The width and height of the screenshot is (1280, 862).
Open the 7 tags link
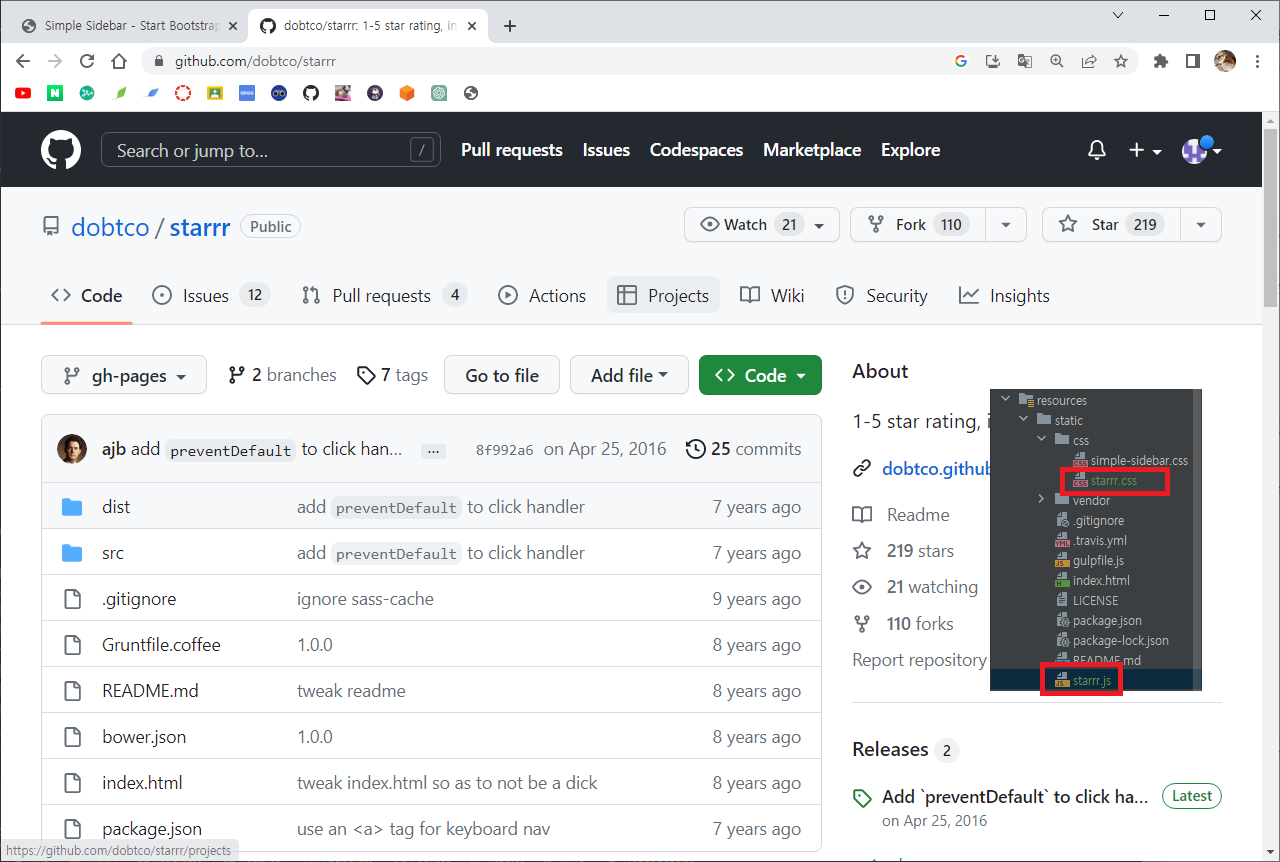click(392, 375)
